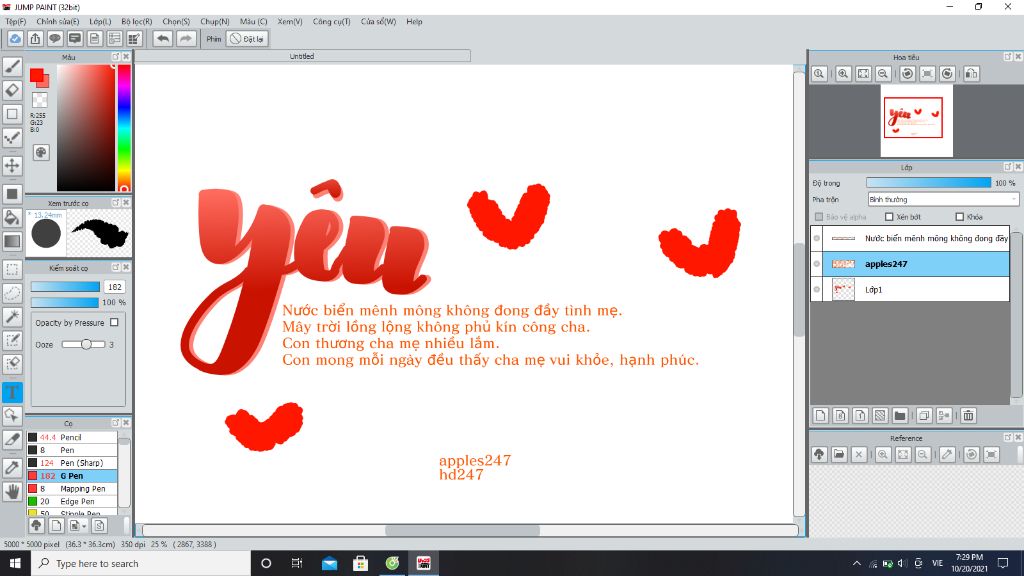The width and height of the screenshot is (1024, 576).
Task: Select the Magic Wand tool
Action: click(12, 317)
